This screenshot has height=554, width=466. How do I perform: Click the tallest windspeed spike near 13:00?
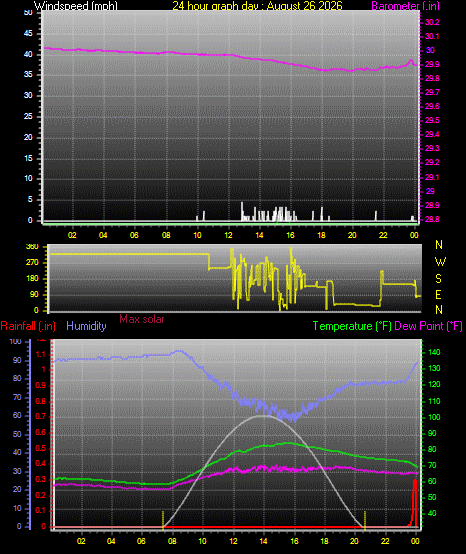pyautogui.click(x=242, y=211)
